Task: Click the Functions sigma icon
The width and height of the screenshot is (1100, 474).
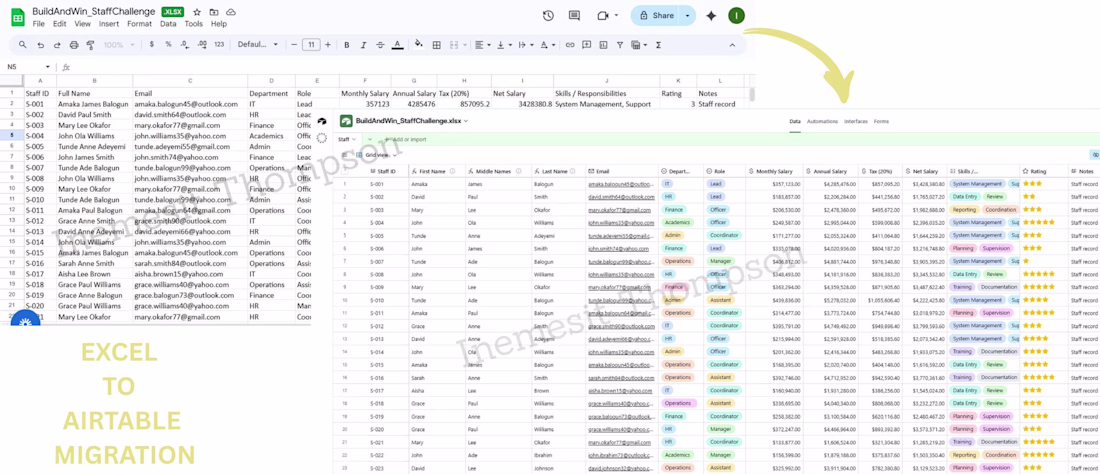Action: 658,45
